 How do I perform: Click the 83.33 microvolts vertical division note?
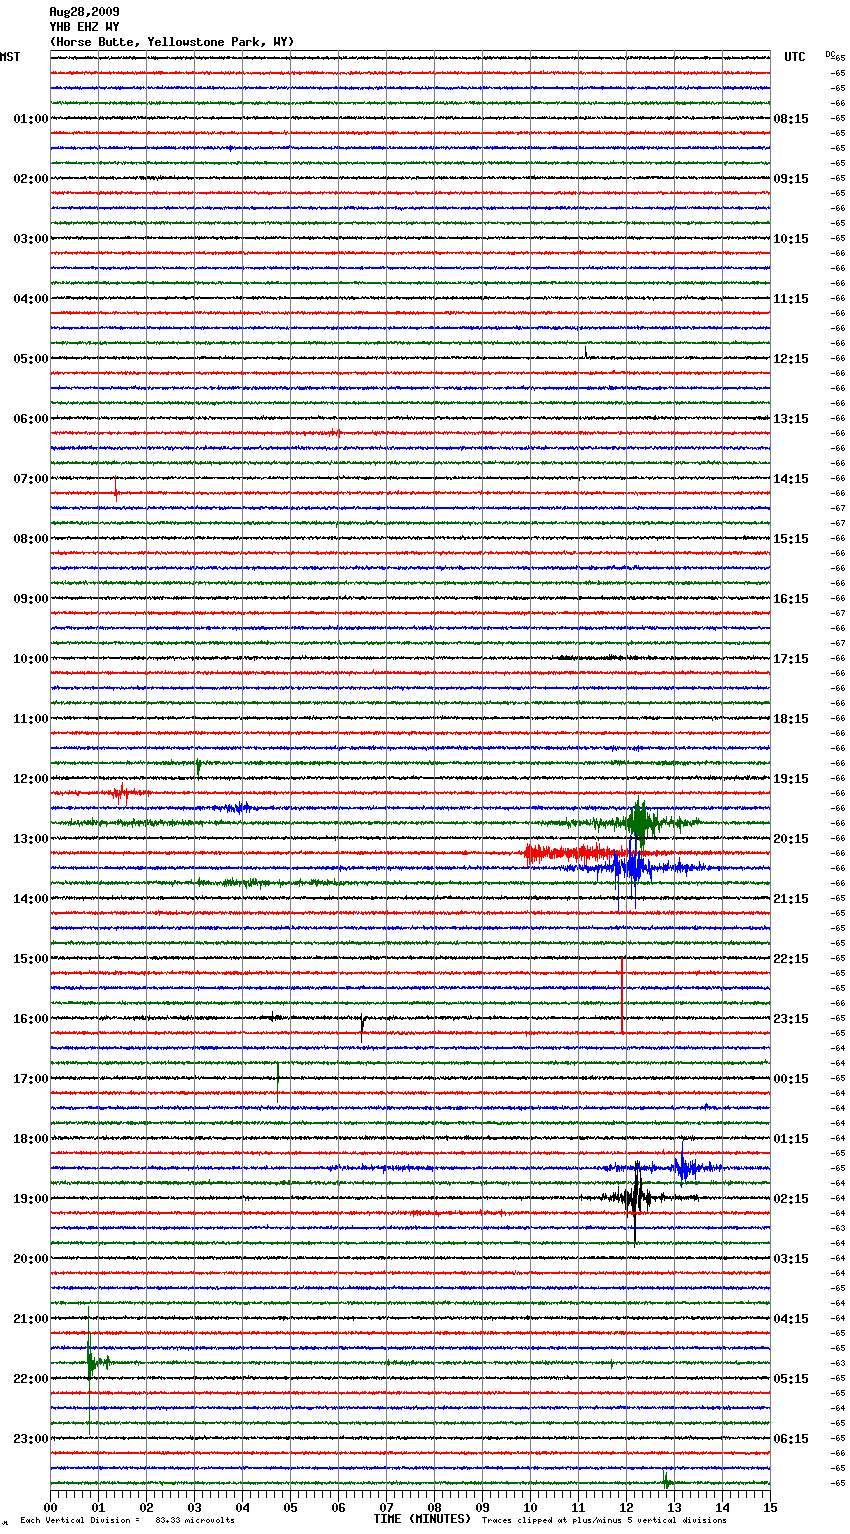click(127, 1521)
